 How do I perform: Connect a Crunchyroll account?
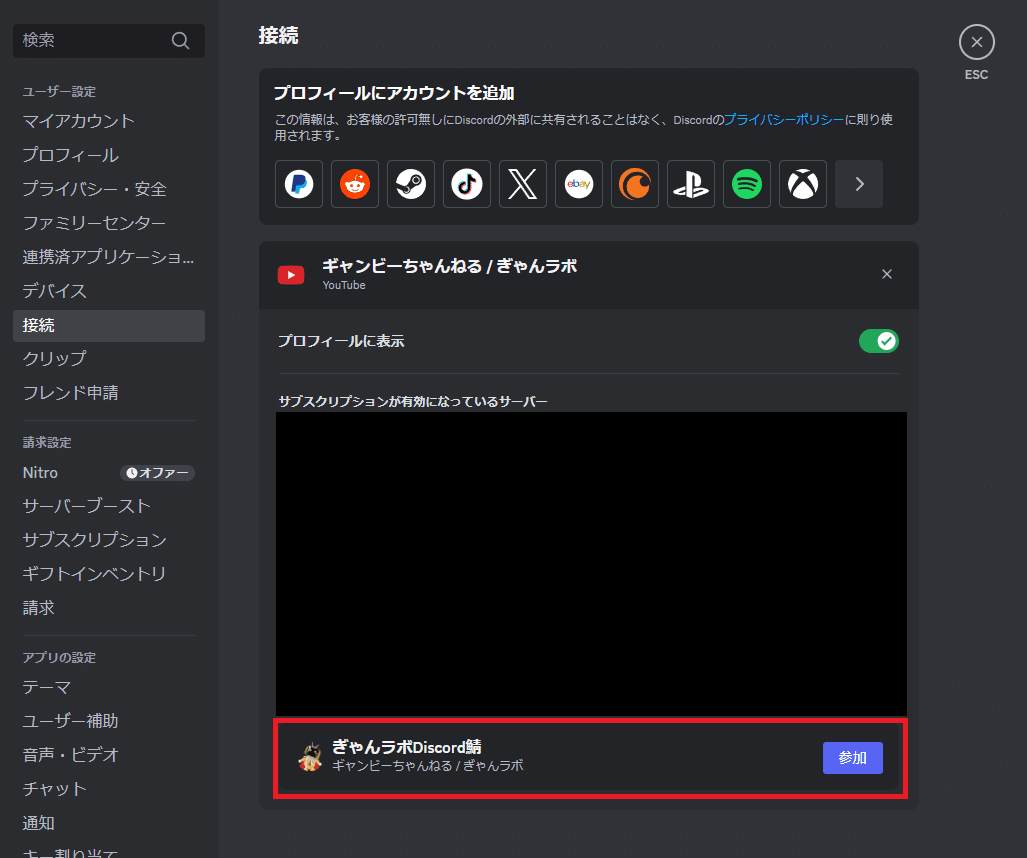pyautogui.click(x=635, y=184)
